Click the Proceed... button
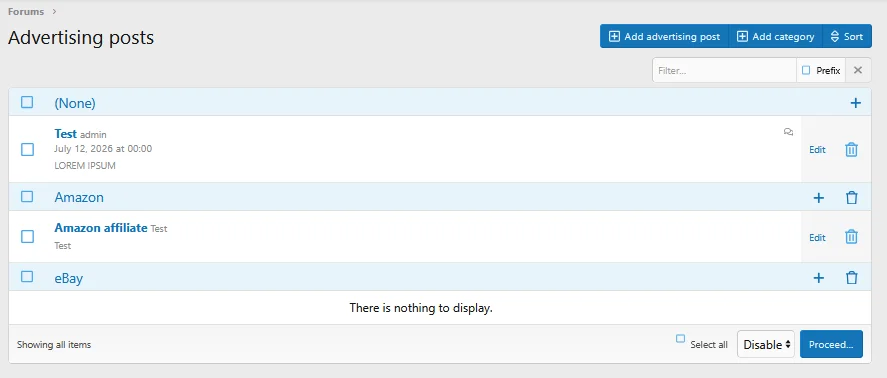The width and height of the screenshot is (887, 378). tap(831, 344)
